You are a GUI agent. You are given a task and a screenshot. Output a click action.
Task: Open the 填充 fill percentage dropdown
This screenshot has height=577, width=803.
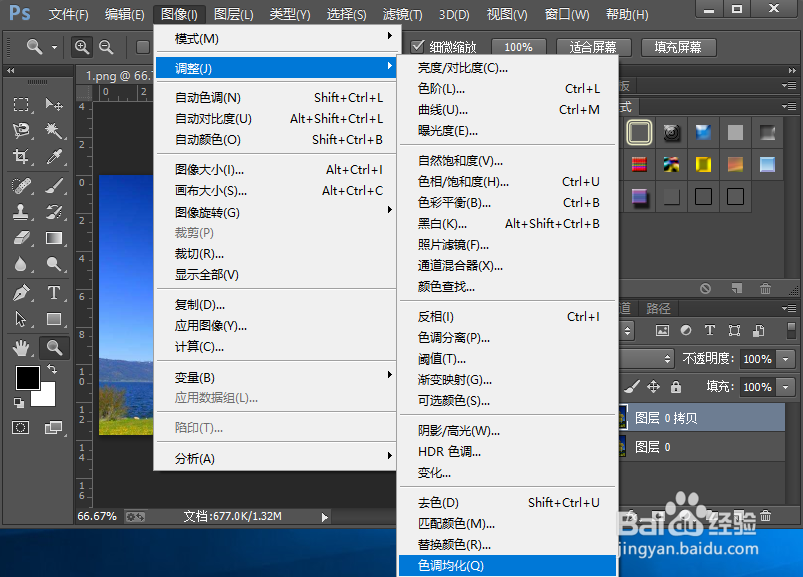click(x=785, y=387)
